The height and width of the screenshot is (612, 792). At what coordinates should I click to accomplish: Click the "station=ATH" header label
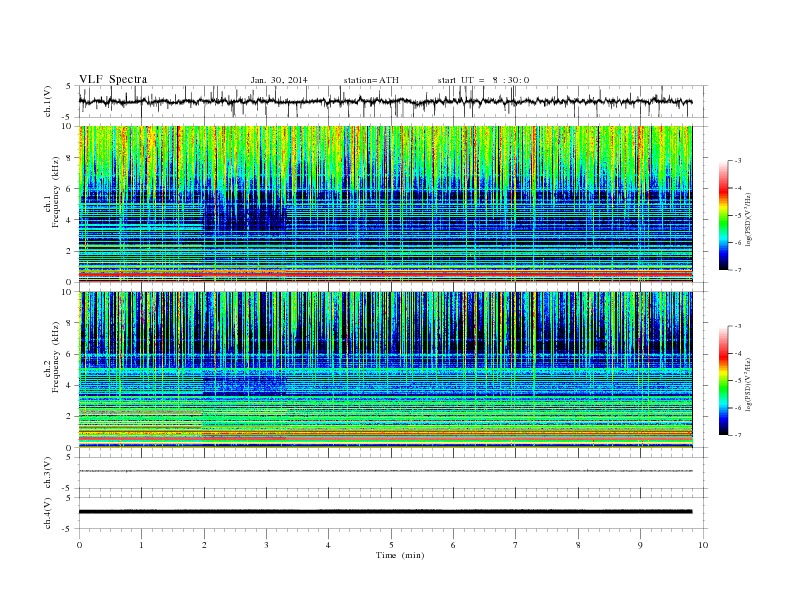point(371,80)
